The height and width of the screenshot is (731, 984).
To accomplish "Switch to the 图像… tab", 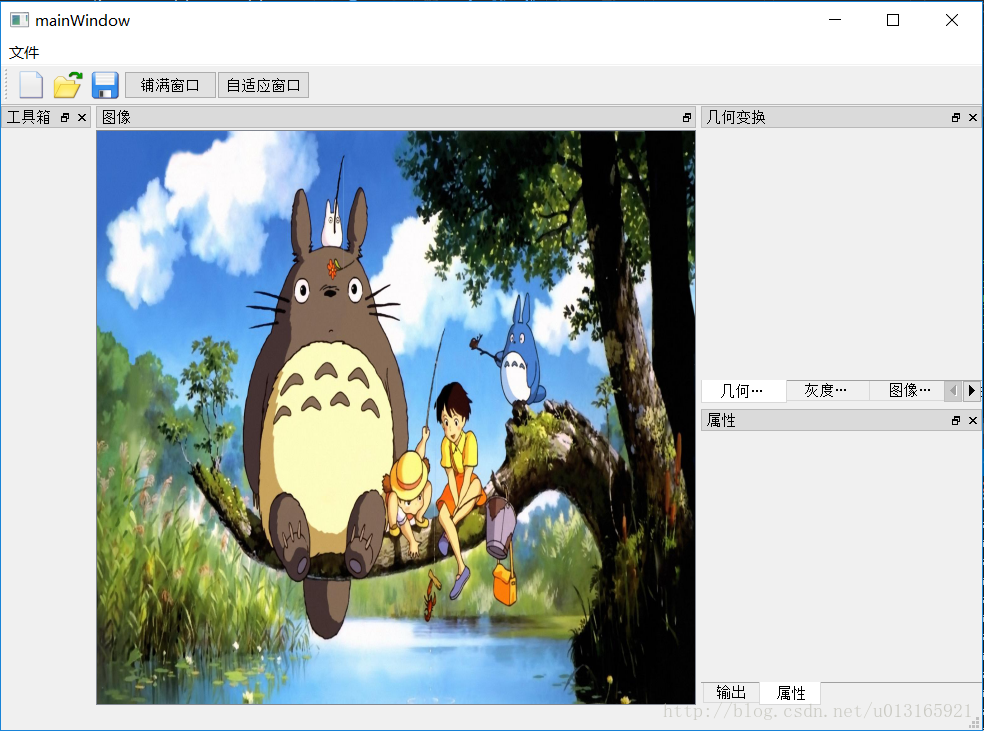I will (x=907, y=390).
